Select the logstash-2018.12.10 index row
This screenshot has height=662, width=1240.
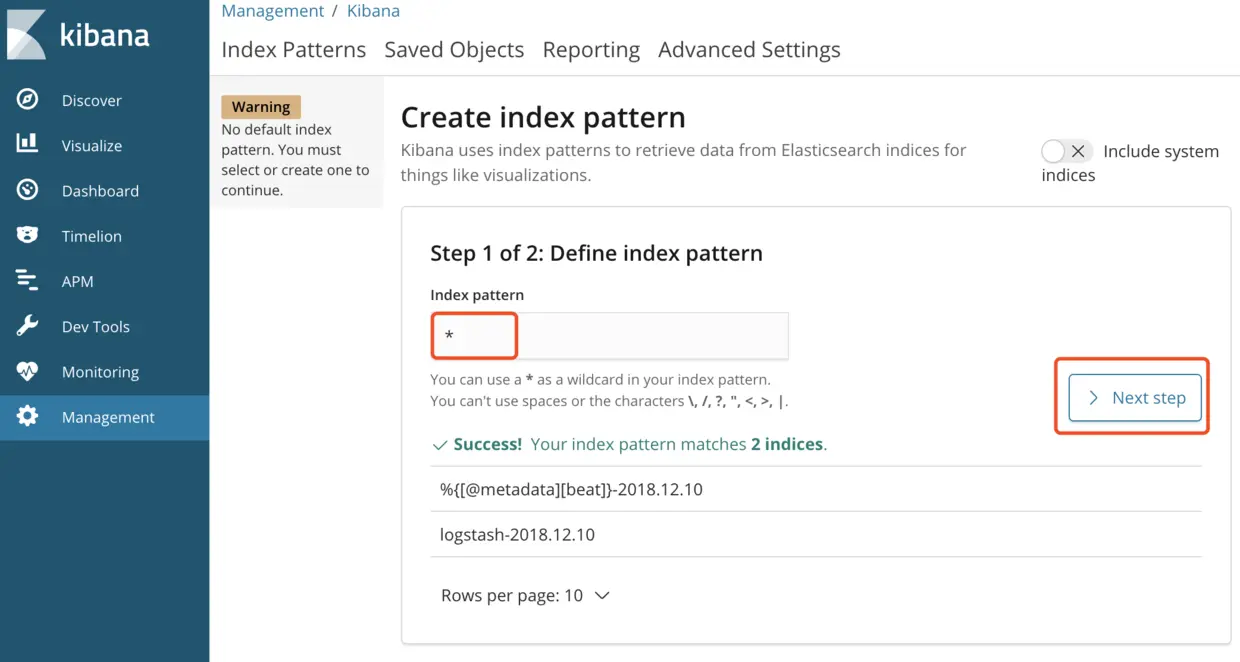click(517, 534)
